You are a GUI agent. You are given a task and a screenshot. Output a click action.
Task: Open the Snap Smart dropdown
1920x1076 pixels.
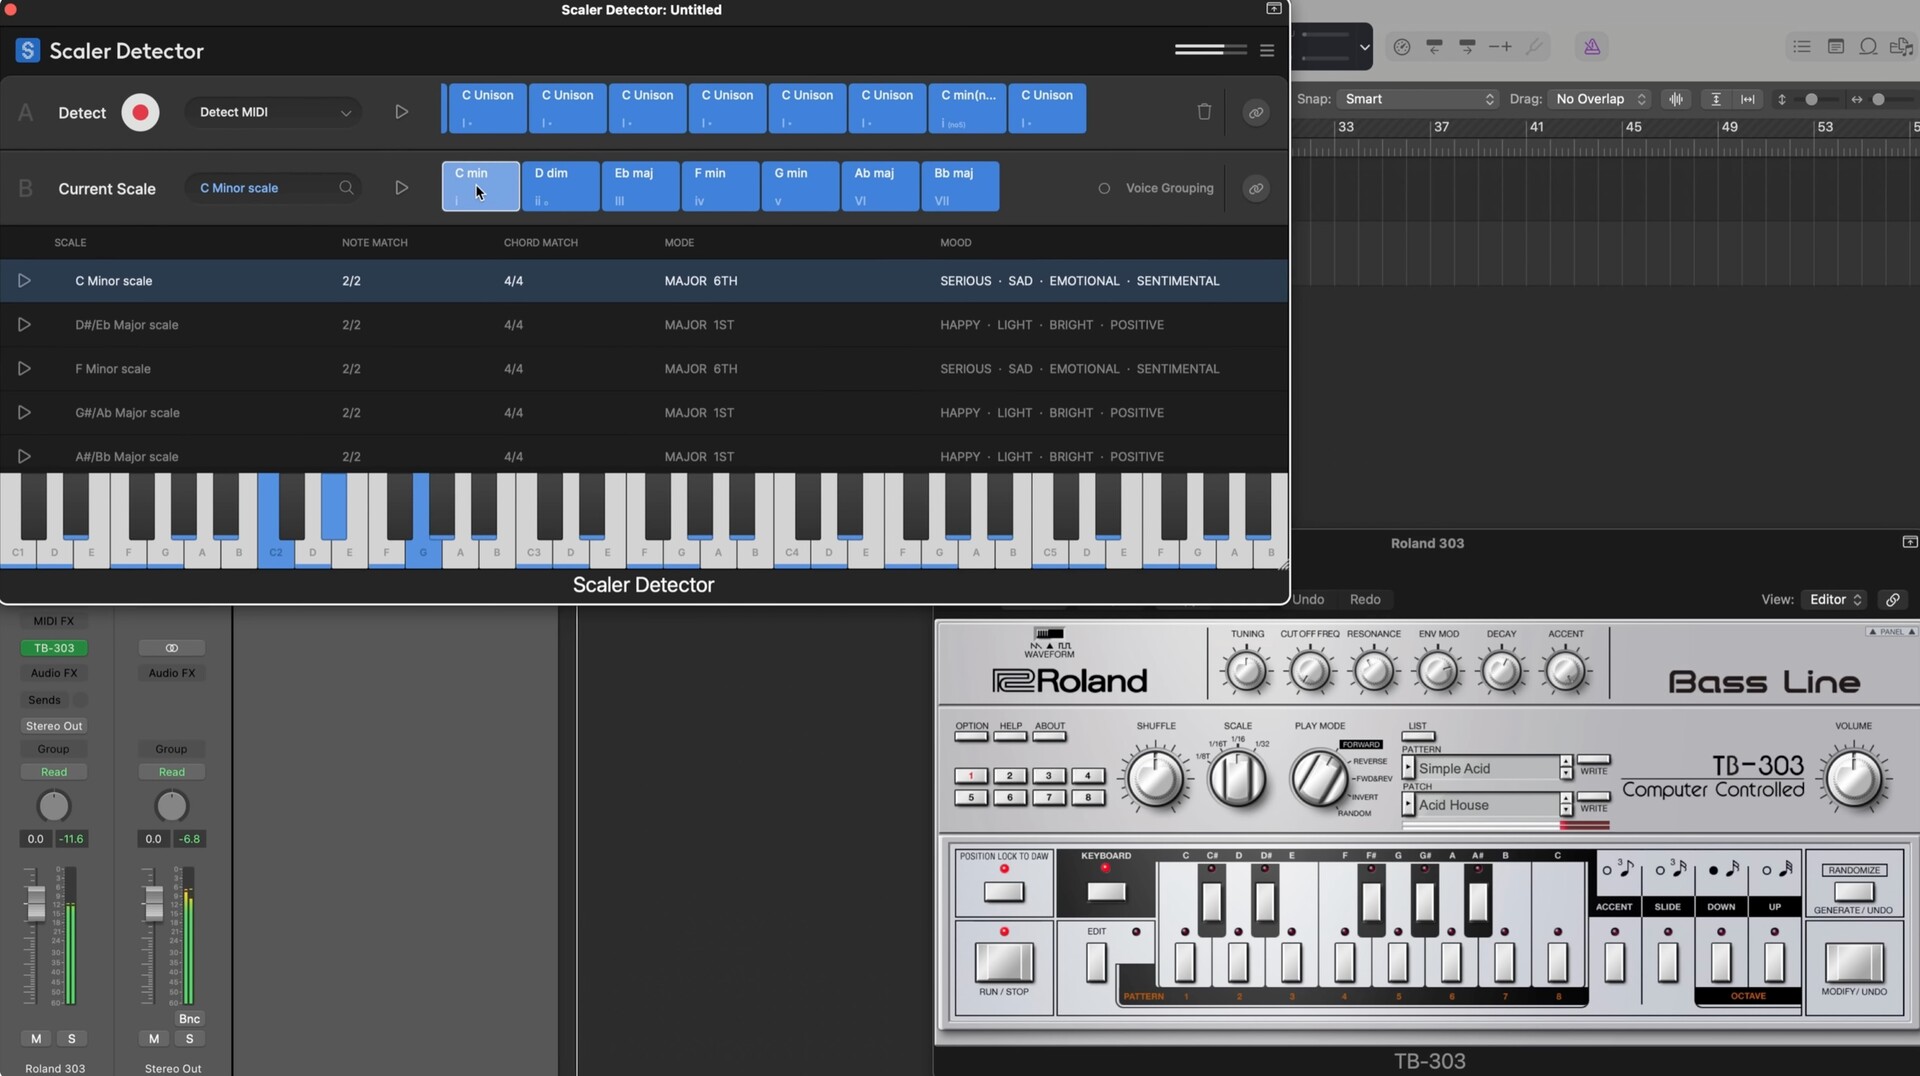(1417, 99)
